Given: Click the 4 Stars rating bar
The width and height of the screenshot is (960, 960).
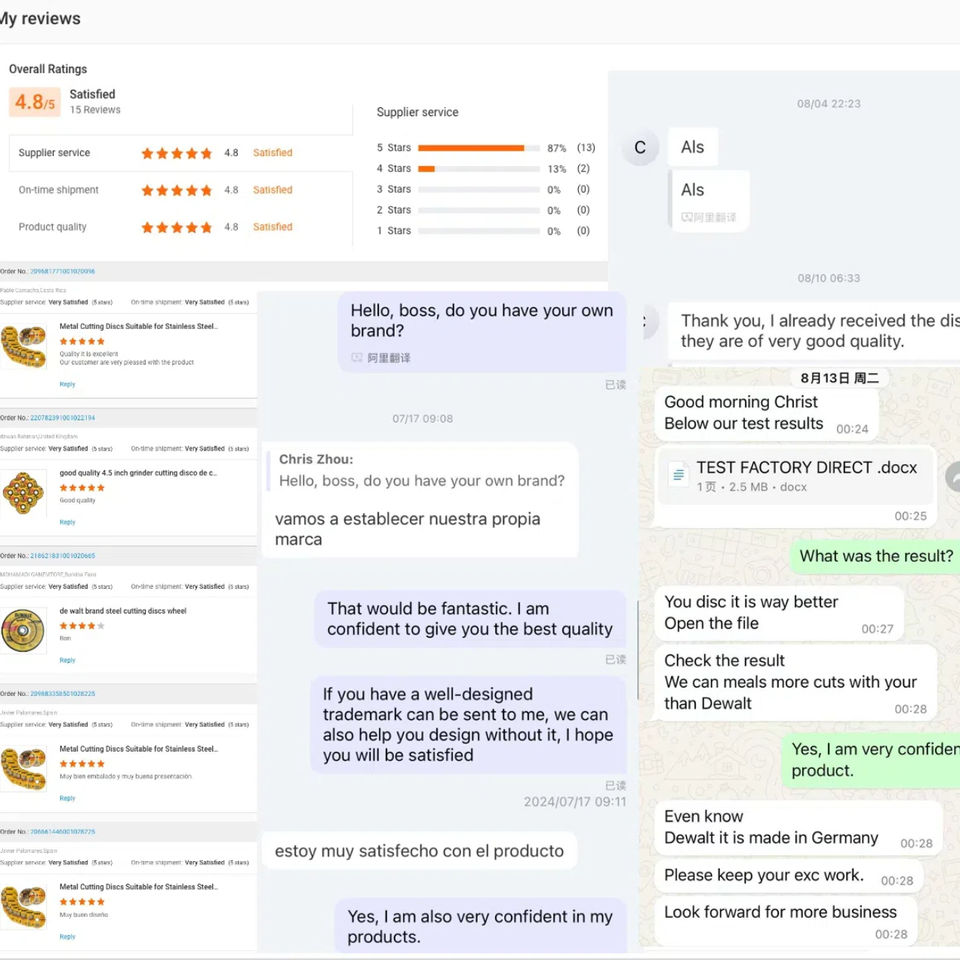Looking at the screenshot, I should [478, 169].
